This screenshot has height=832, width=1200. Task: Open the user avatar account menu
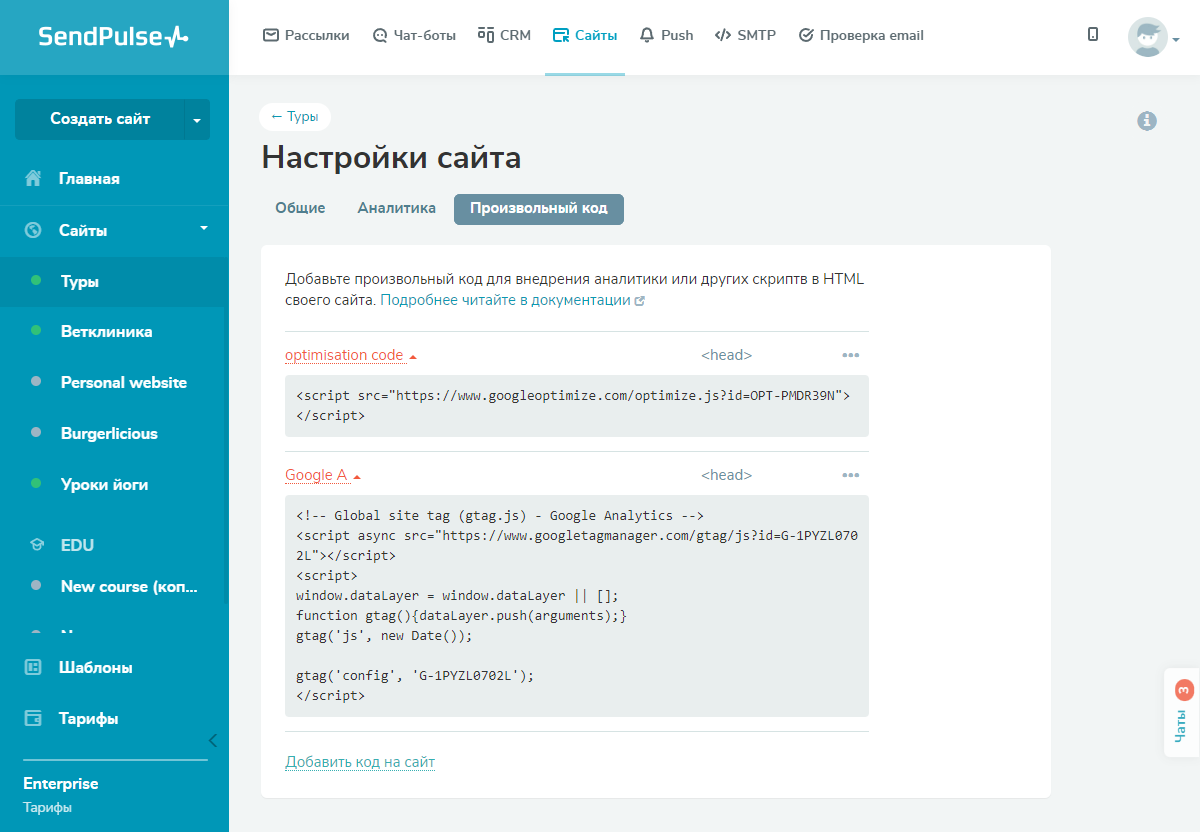1153,38
